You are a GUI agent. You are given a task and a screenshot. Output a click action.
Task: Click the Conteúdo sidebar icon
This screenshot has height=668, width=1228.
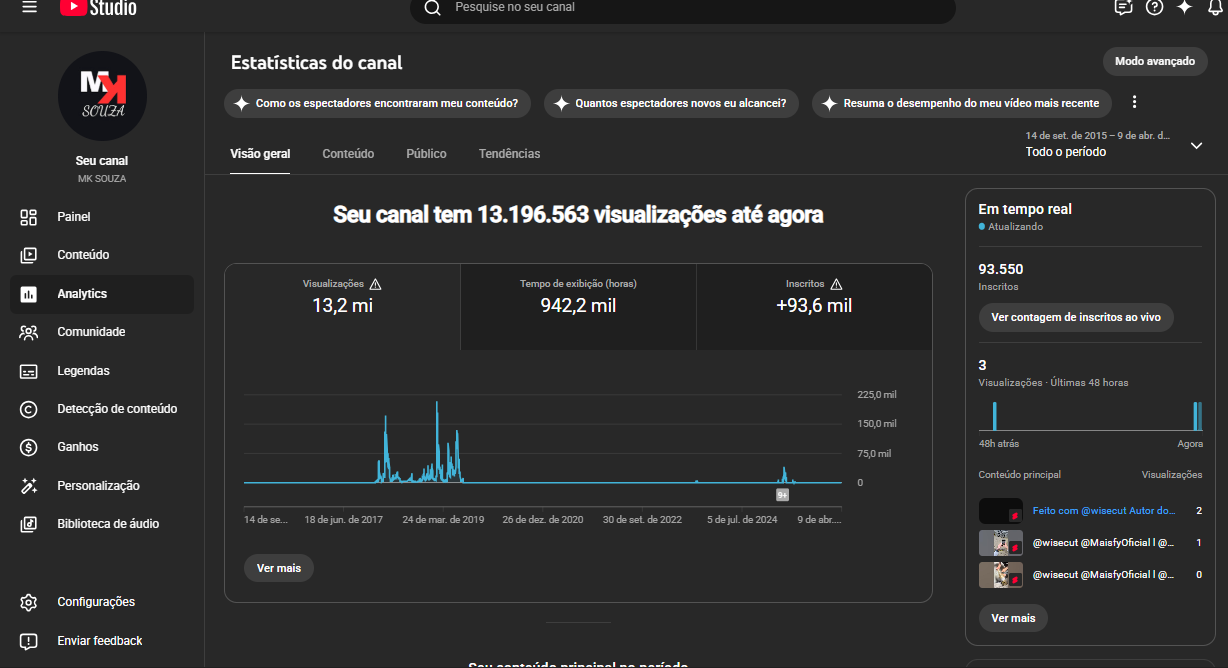(28, 255)
